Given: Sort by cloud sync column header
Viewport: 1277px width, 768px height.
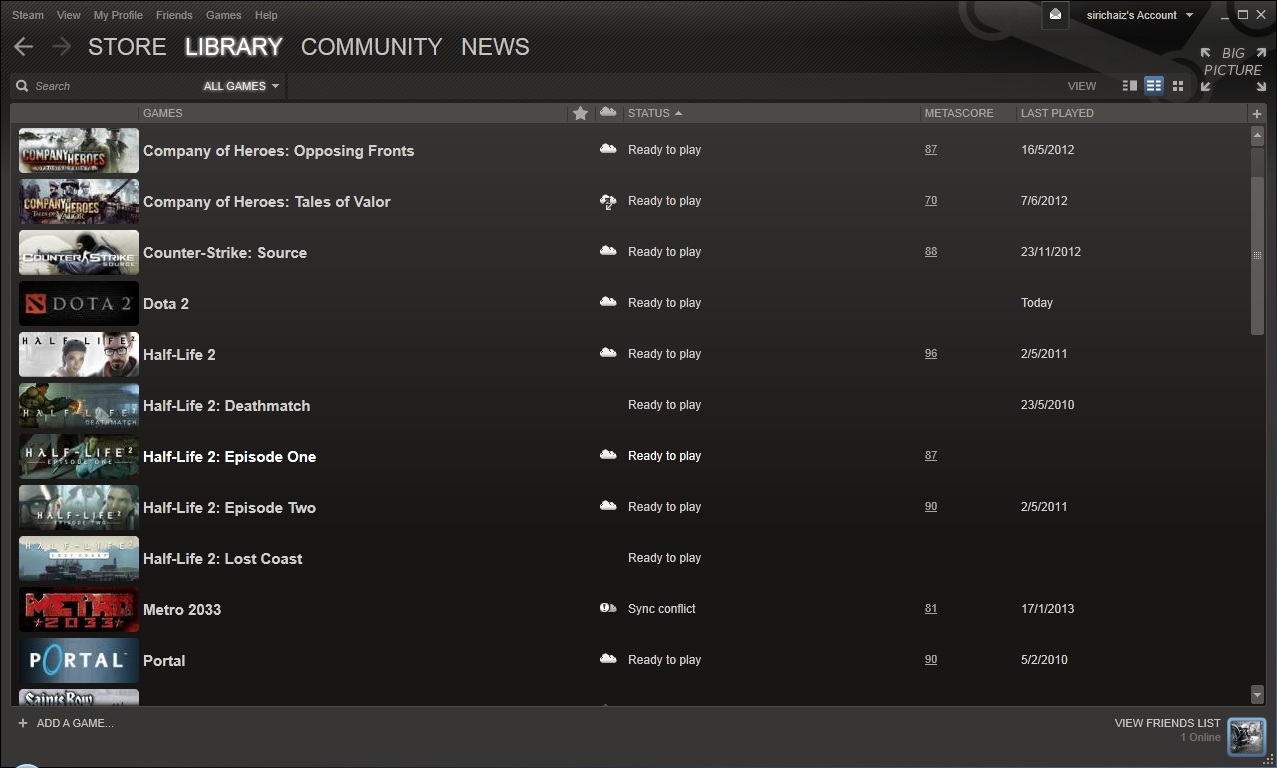Looking at the screenshot, I should pyautogui.click(x=608, y=112).
